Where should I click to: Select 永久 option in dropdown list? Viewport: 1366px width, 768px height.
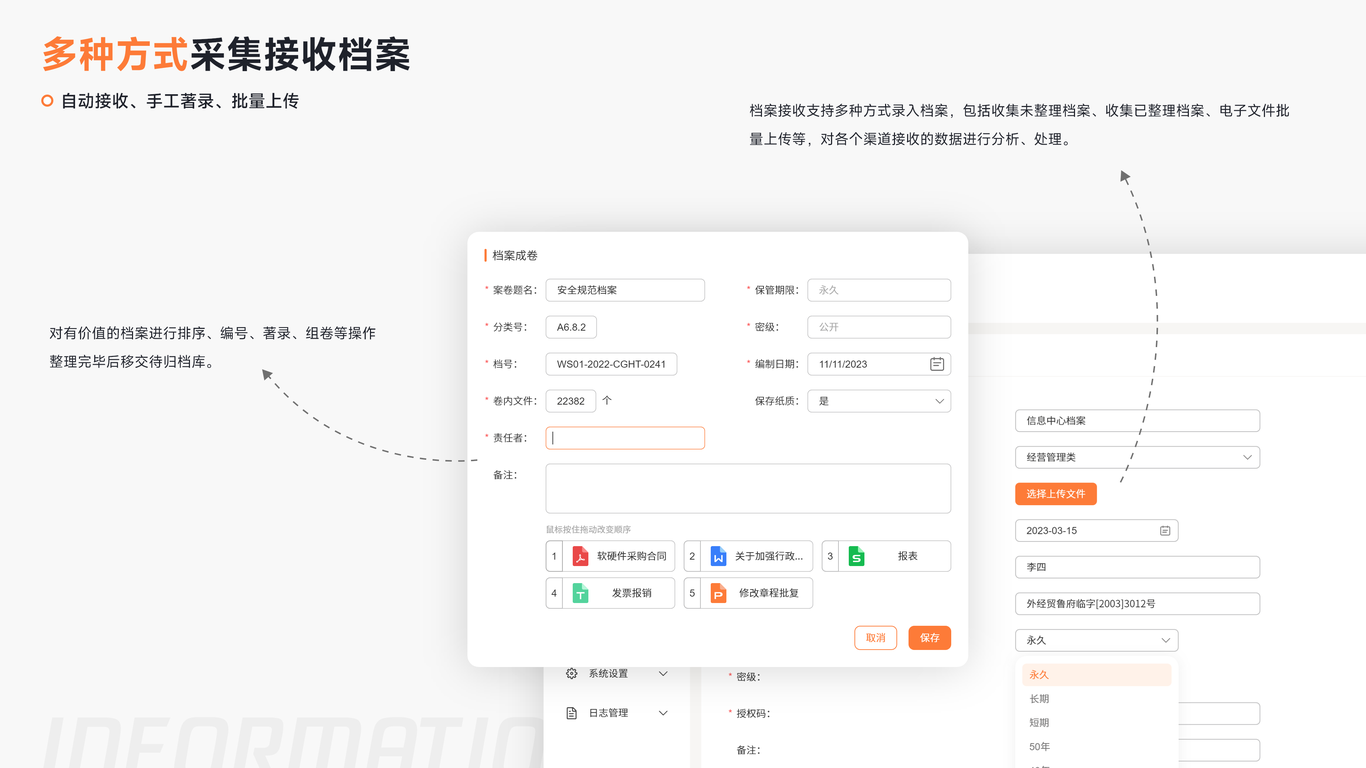(1096, 675)
